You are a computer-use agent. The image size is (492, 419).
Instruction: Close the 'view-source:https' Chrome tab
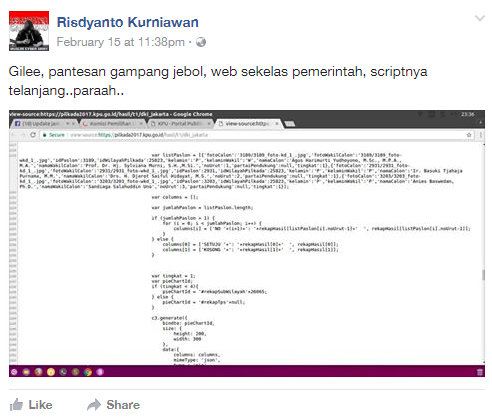[277, 124]
